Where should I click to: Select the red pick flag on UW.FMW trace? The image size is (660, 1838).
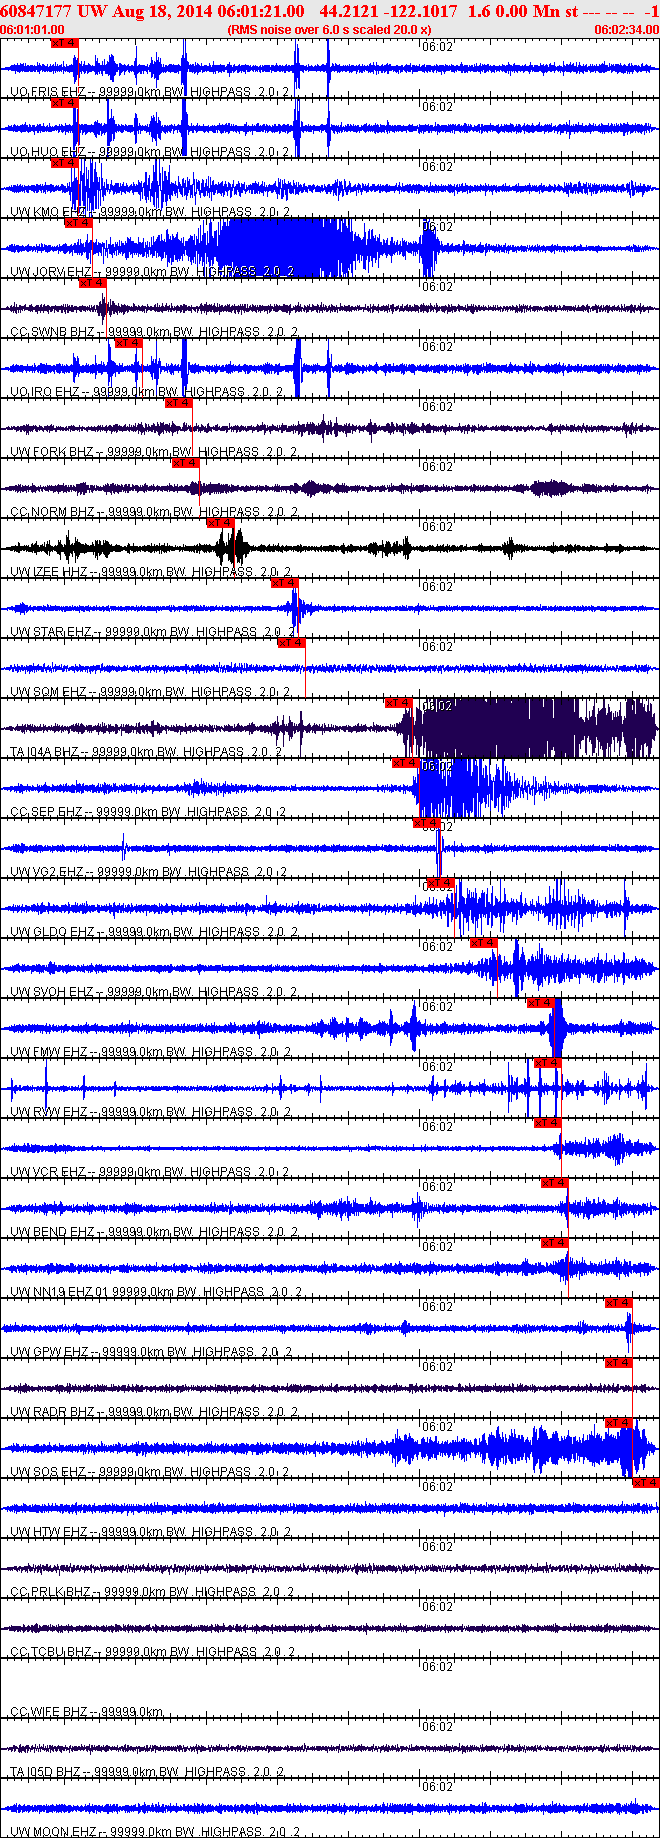[540, 1003]
